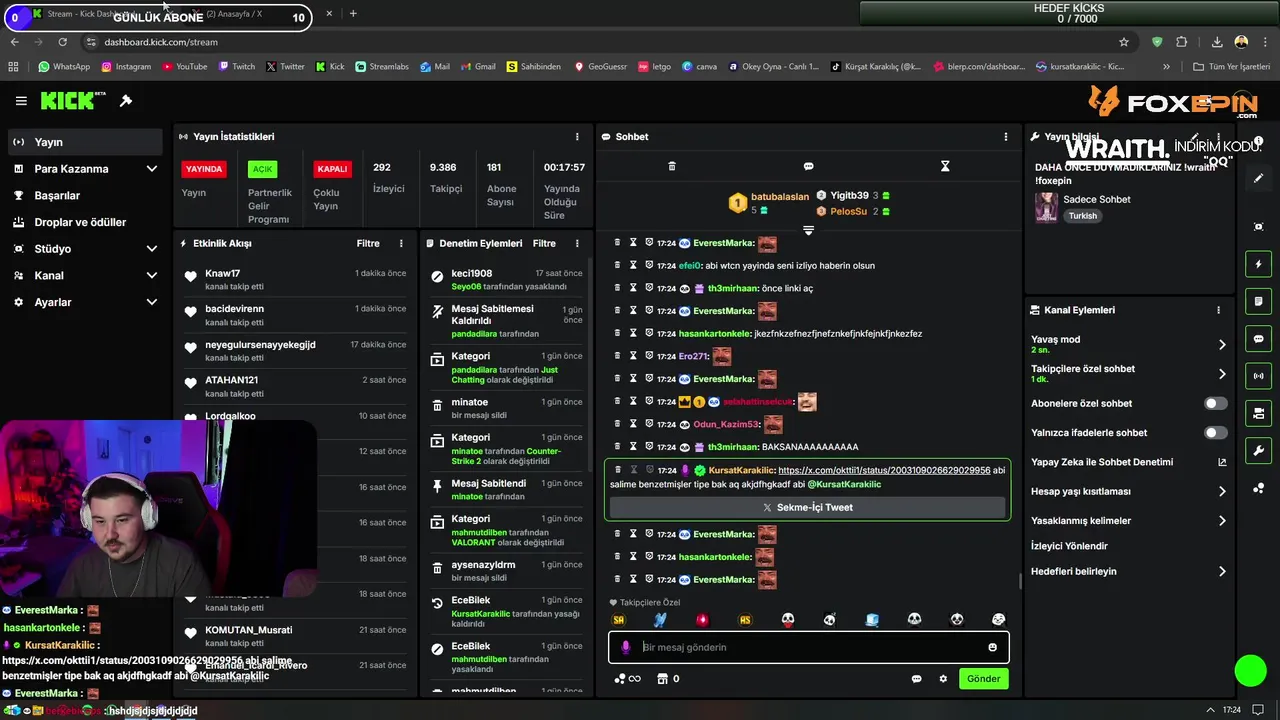Open Sohbet panel three-dot options
1280x720 pixels.
click(1006, 137)
